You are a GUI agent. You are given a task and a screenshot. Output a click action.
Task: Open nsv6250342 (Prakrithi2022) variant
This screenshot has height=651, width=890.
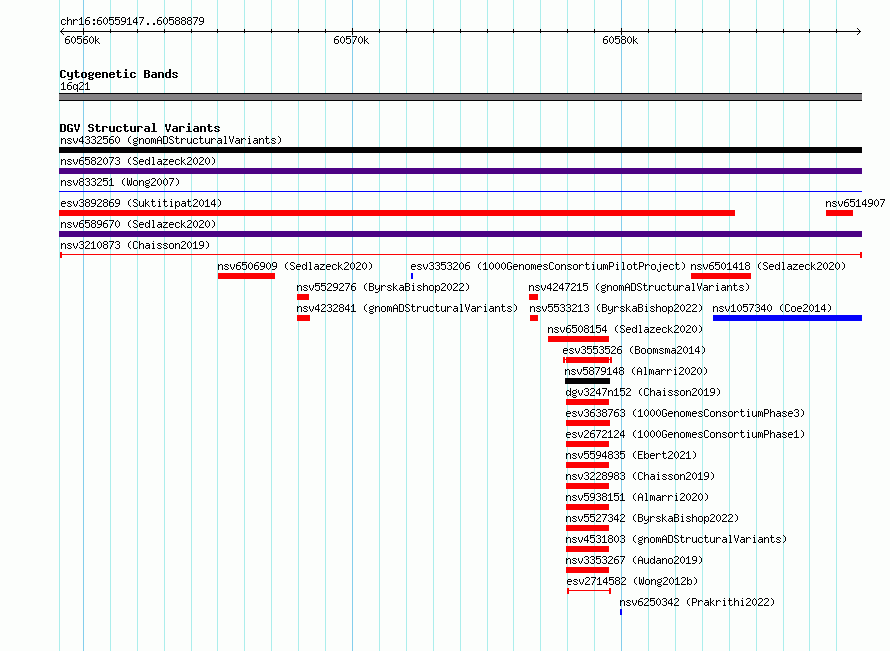point(697,602)
